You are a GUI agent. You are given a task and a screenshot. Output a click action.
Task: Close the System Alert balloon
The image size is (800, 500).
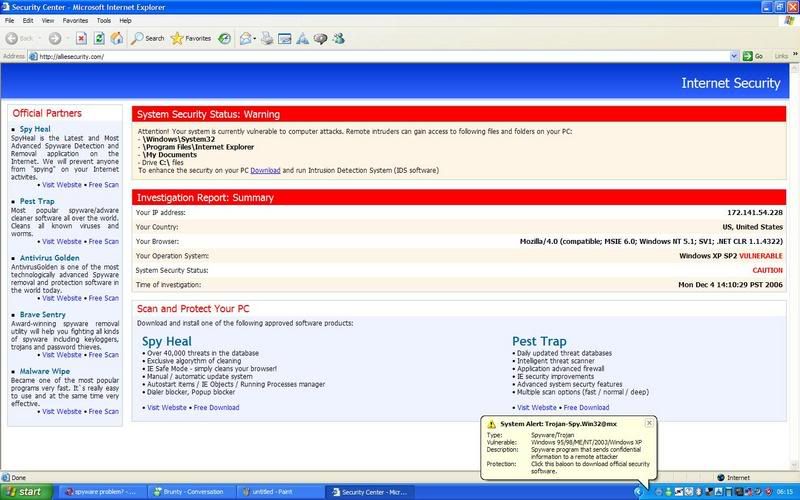click(x=649, y=423)
